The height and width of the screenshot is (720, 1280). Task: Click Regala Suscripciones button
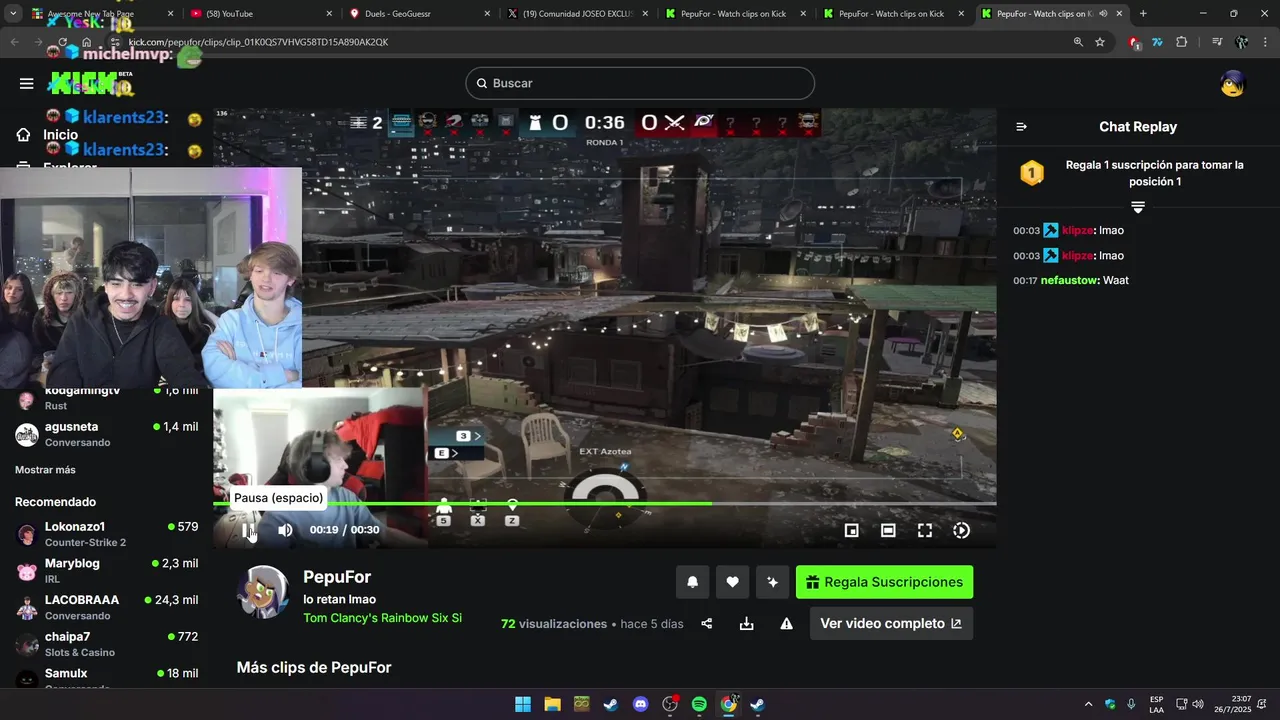click(884, 582)
